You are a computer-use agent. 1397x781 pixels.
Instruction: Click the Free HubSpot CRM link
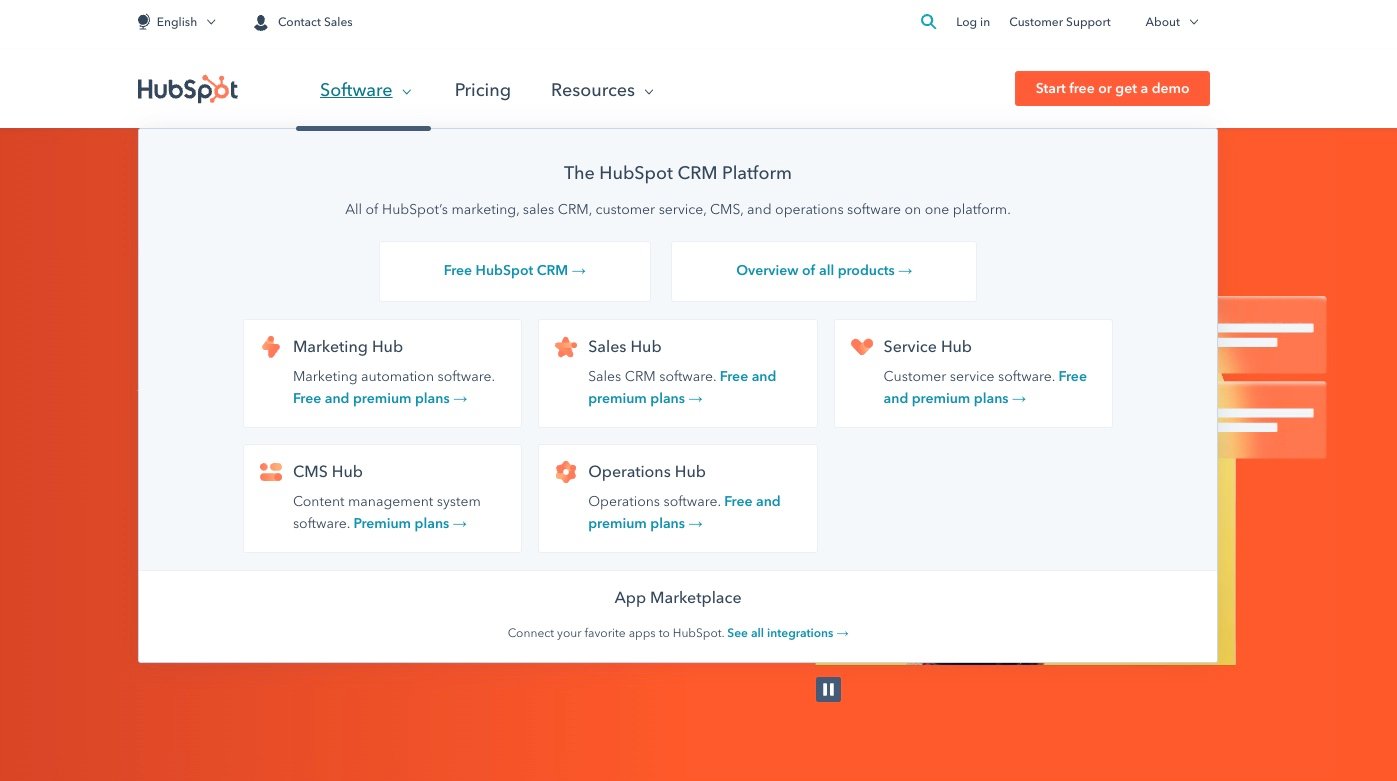pos(514,270)
